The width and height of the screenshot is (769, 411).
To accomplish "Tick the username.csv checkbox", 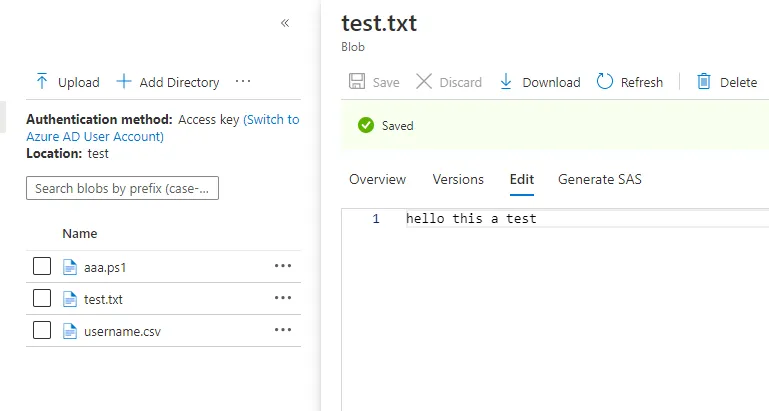I will (42, 331).
